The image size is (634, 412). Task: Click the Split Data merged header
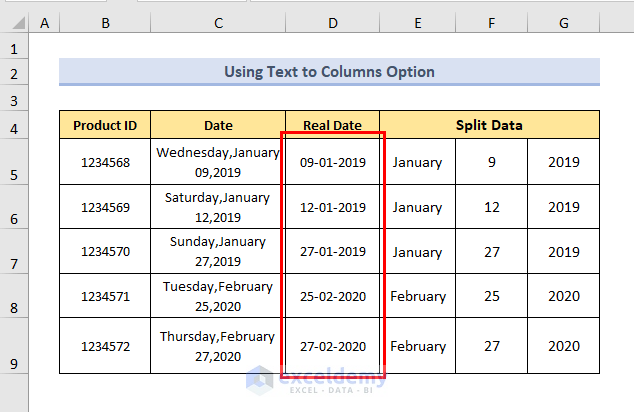[489, 125]
